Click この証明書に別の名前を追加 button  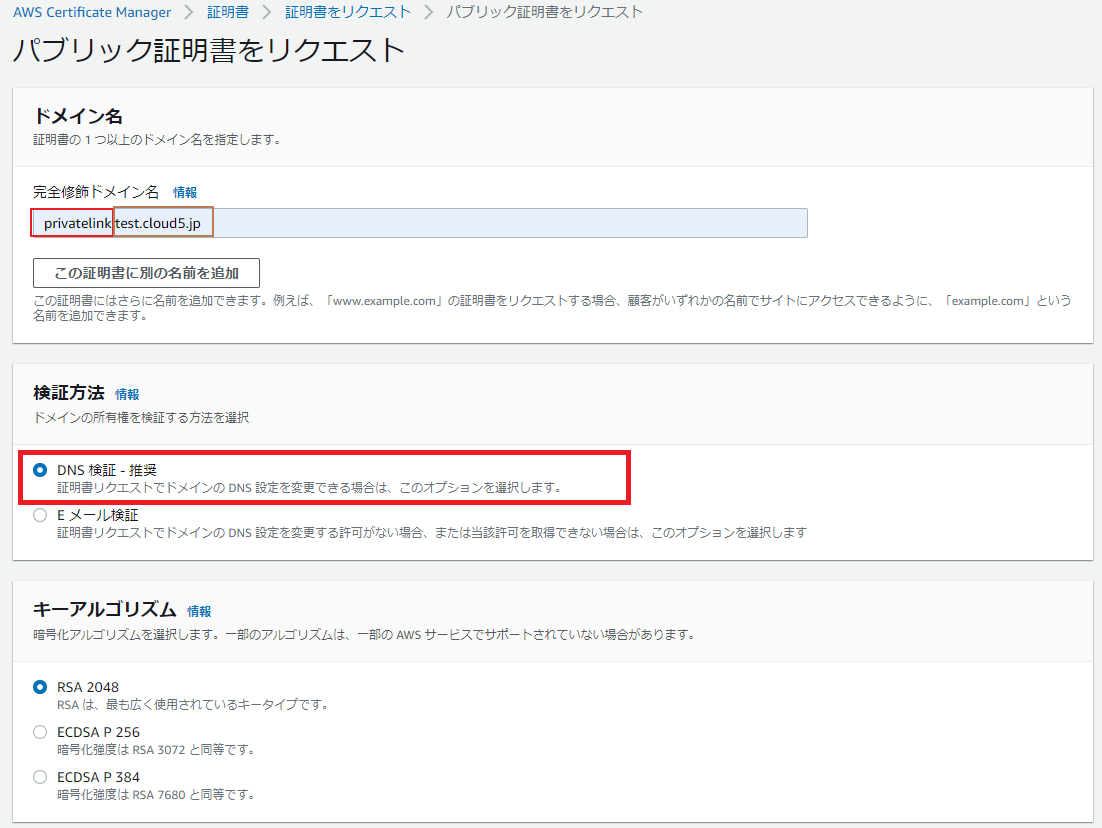(x=146, y=273)
